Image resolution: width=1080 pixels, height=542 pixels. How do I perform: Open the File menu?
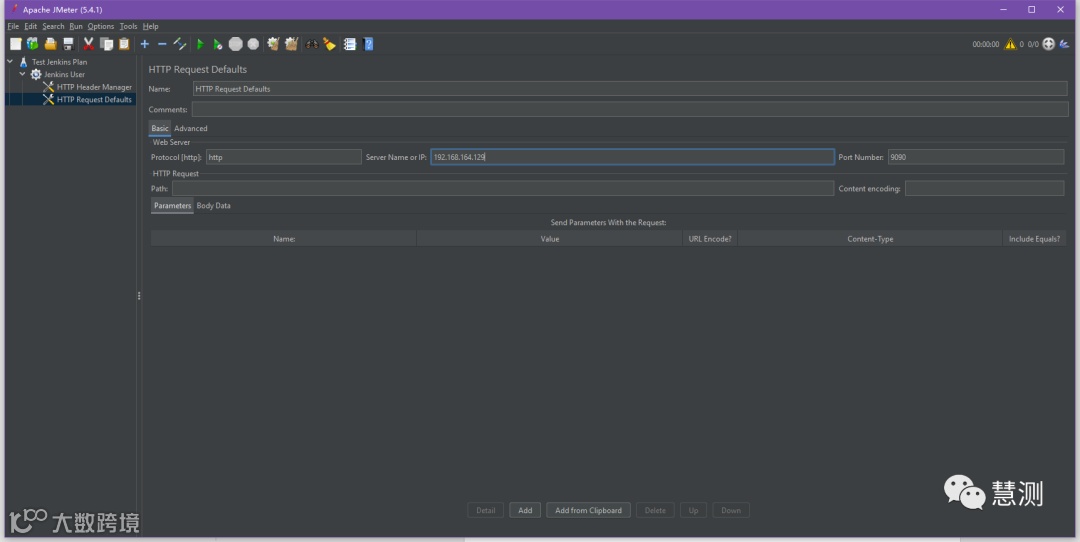click(x=13, y=26)
